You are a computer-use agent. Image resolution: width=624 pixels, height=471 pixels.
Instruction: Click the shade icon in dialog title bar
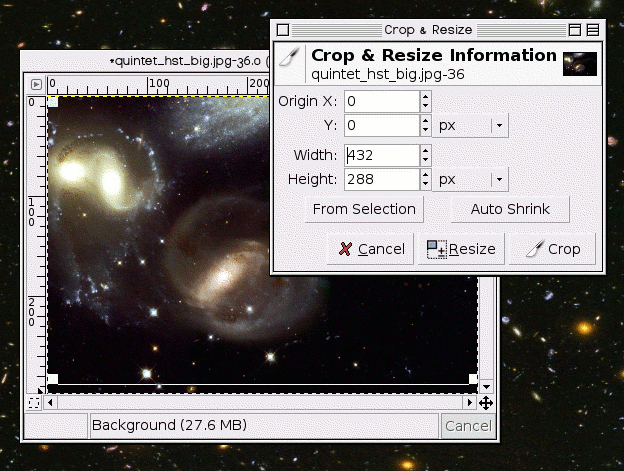575,30
